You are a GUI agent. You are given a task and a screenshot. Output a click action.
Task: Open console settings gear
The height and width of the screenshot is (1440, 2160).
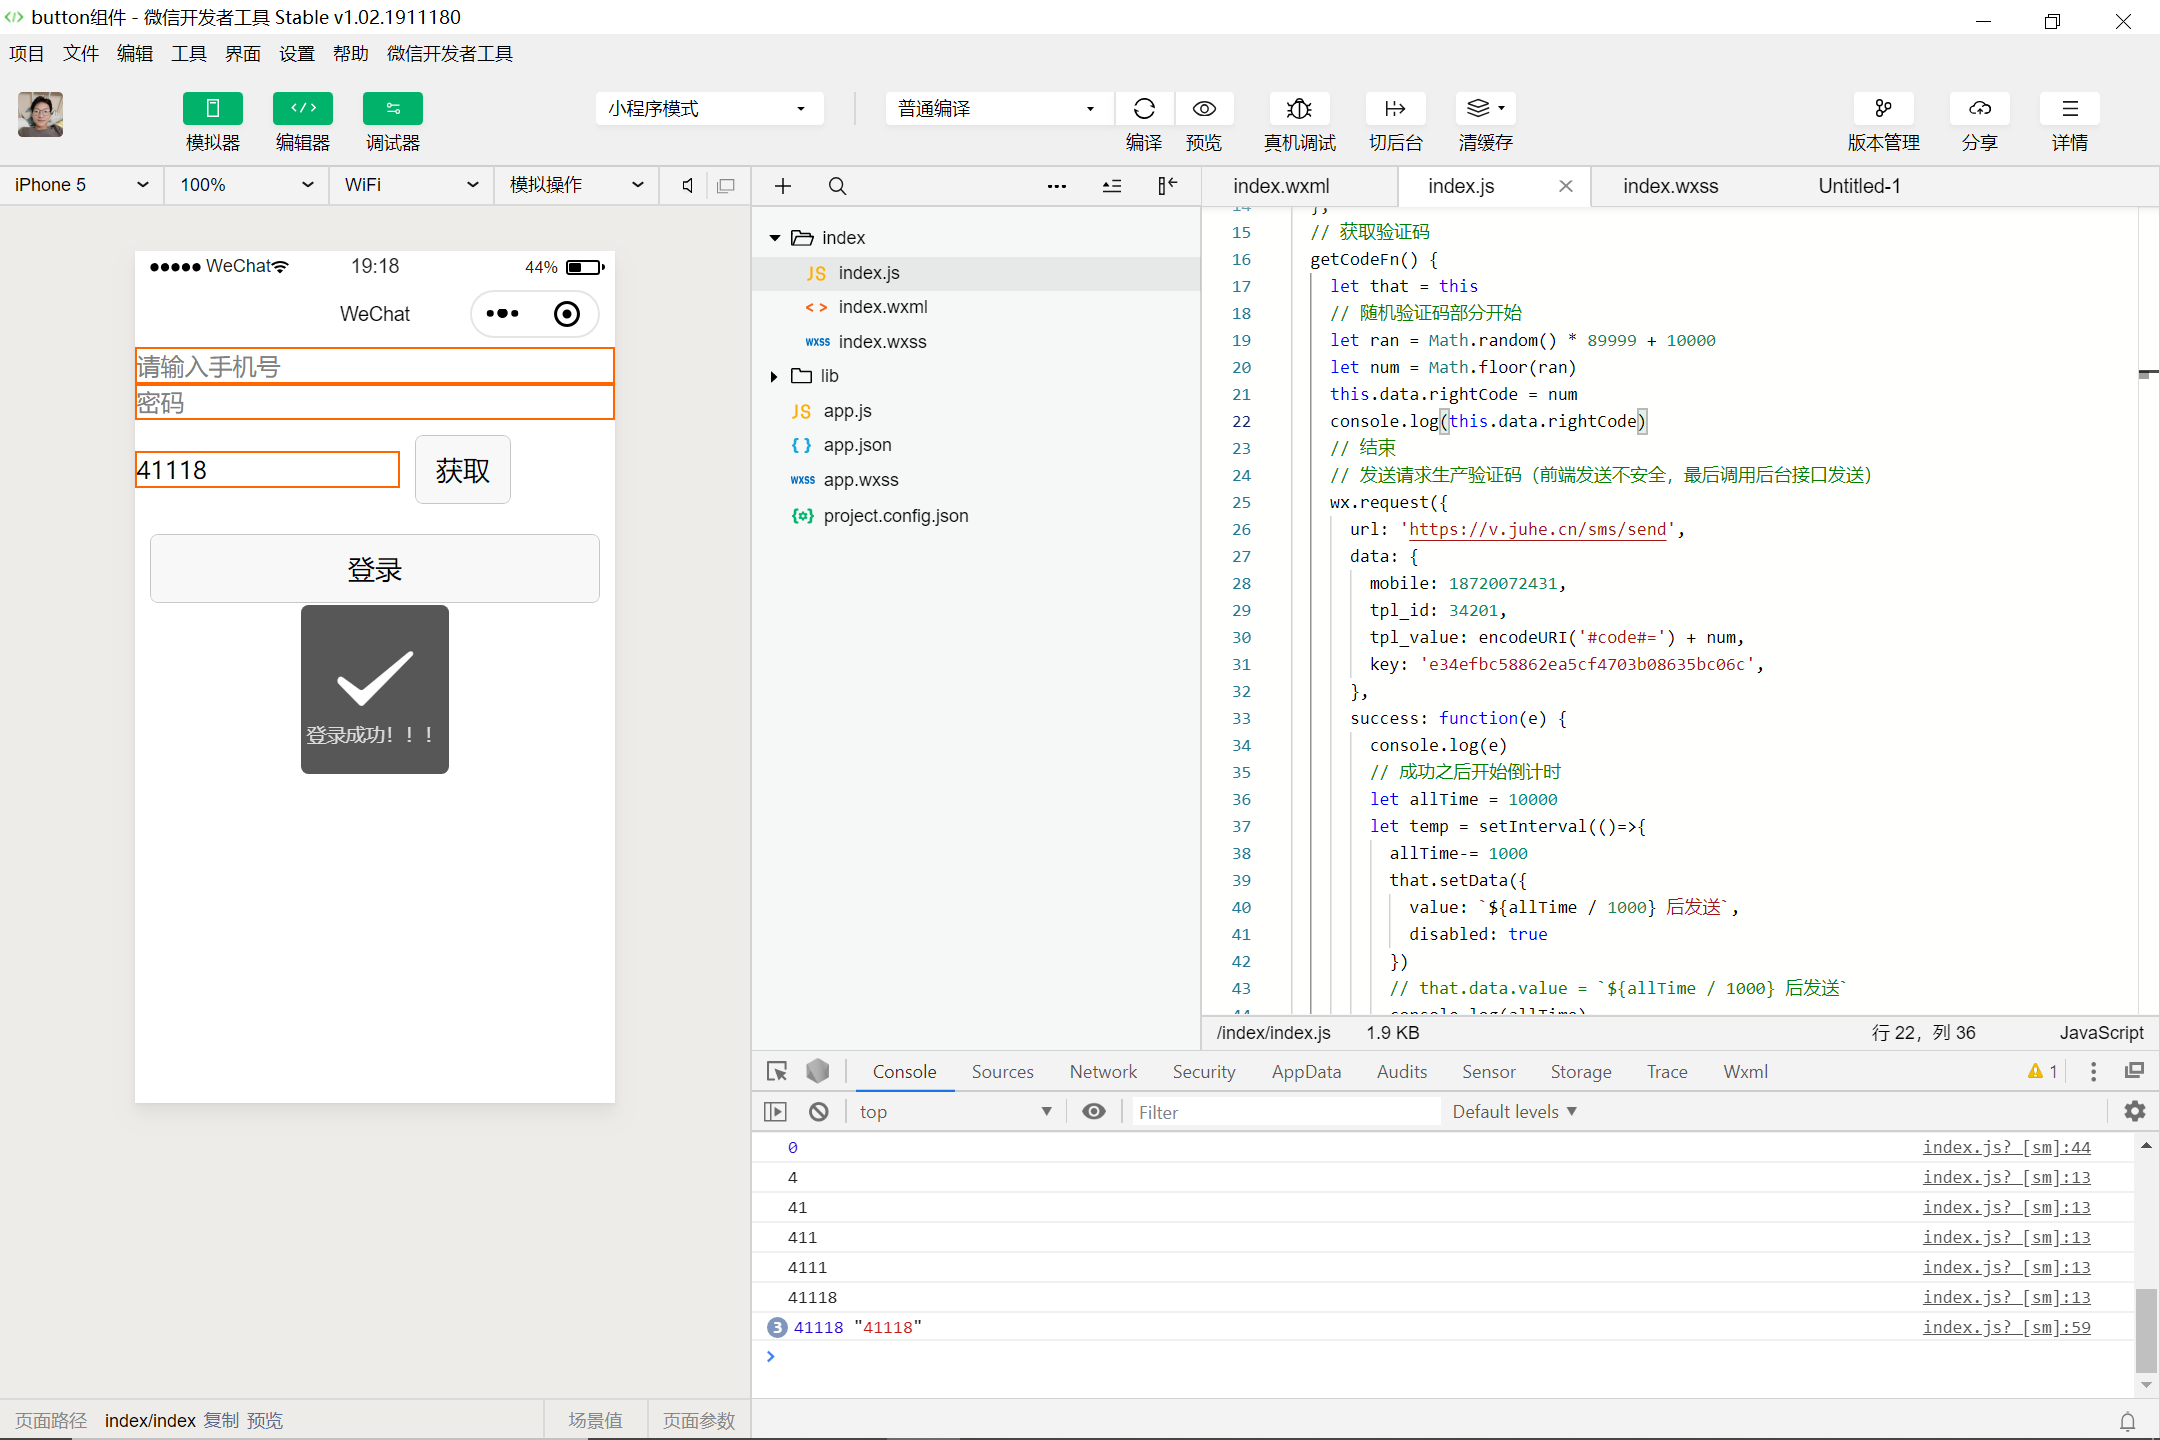(2135, 1112)
